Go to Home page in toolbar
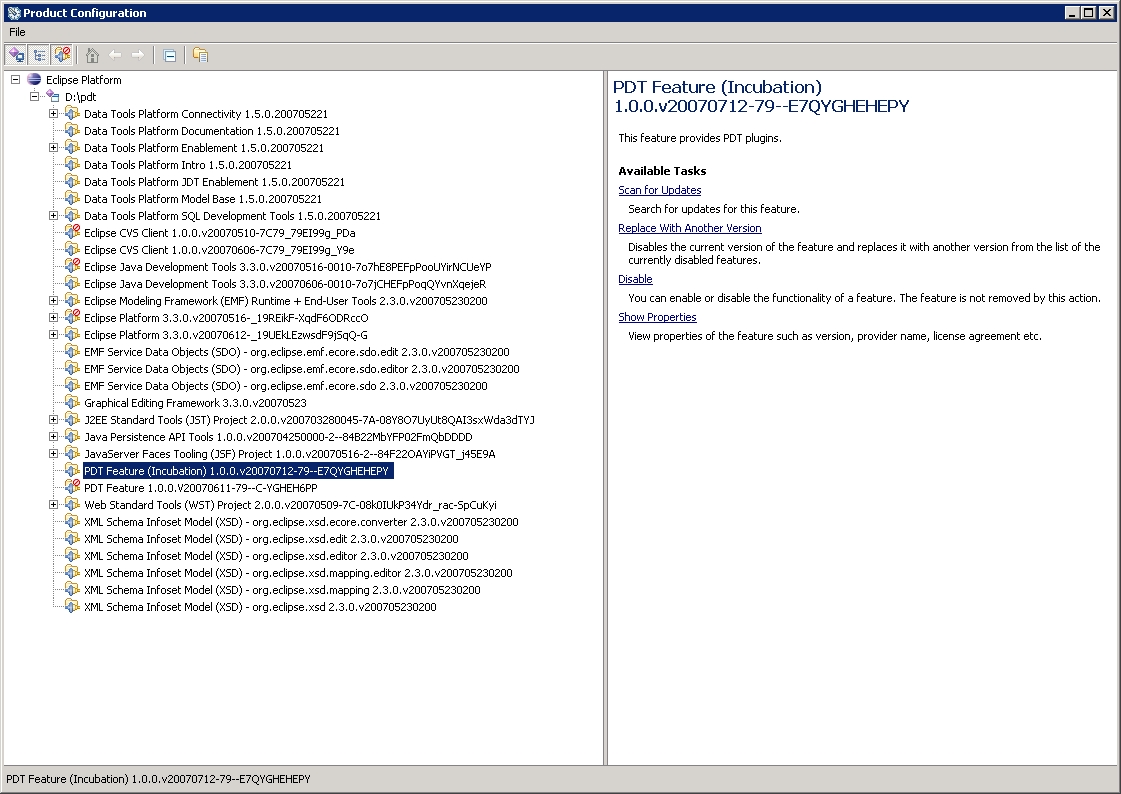Viewport: 1121px width, 794px height. pos(92,55)
